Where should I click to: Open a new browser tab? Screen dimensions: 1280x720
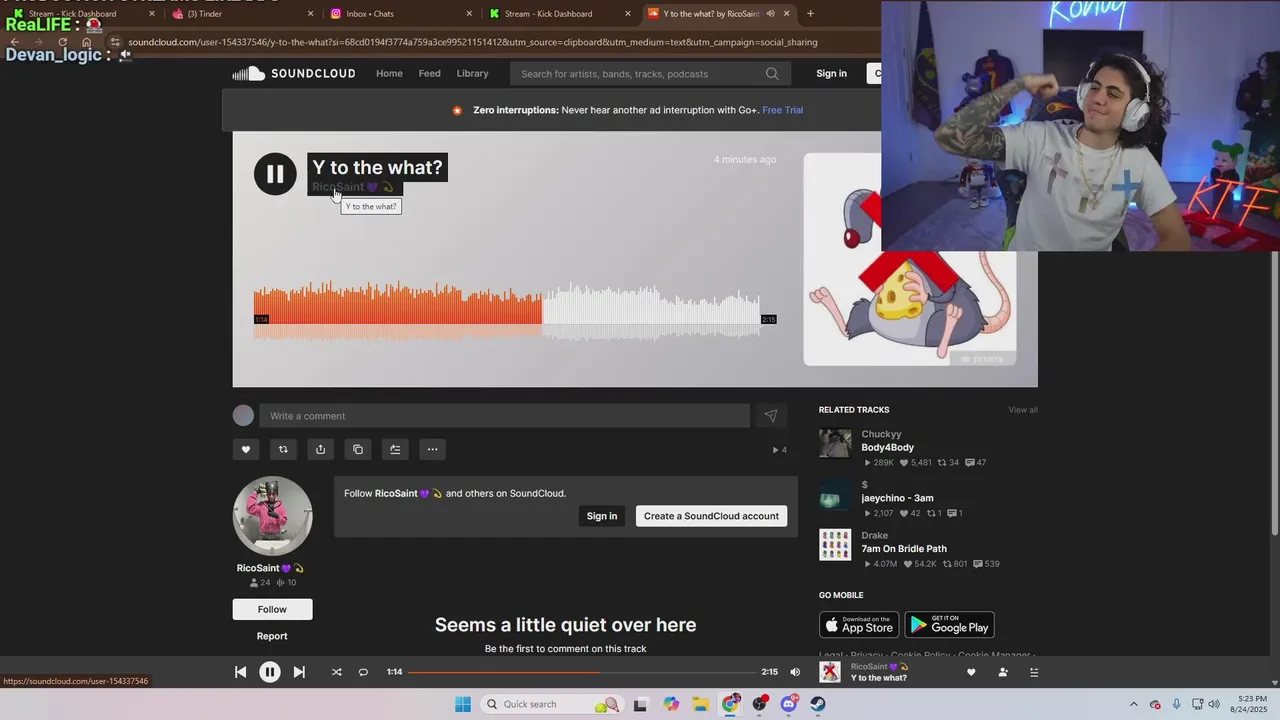(x=810, y=14)
